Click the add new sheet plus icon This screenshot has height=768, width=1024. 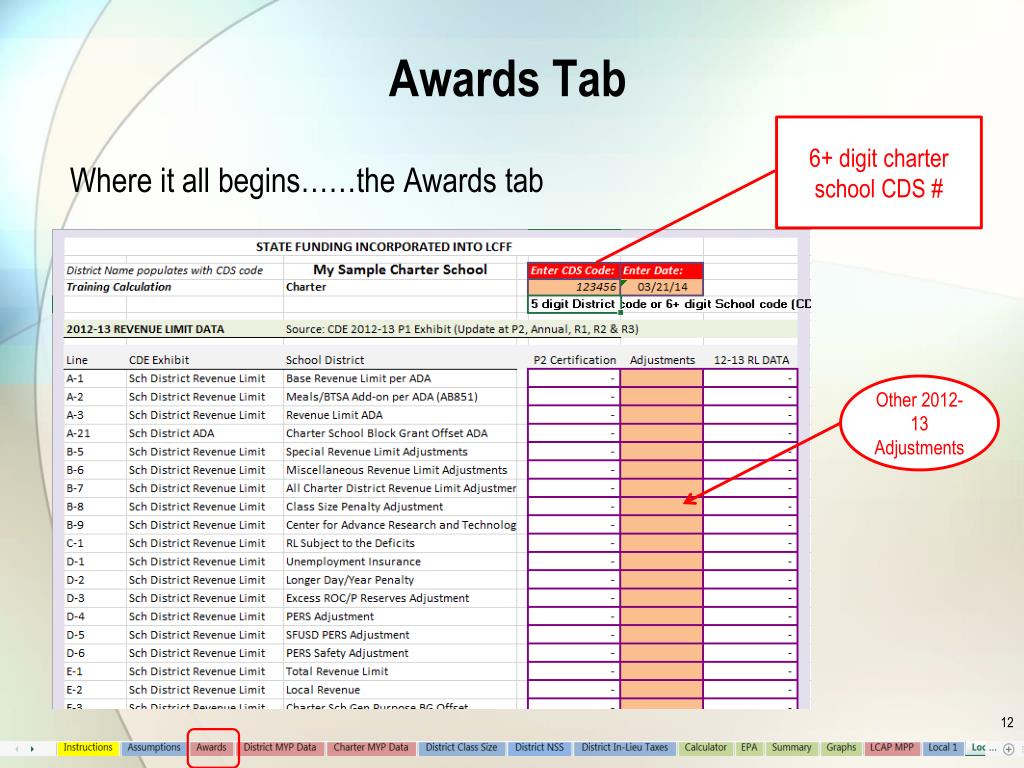click(x=1009, y=749)
